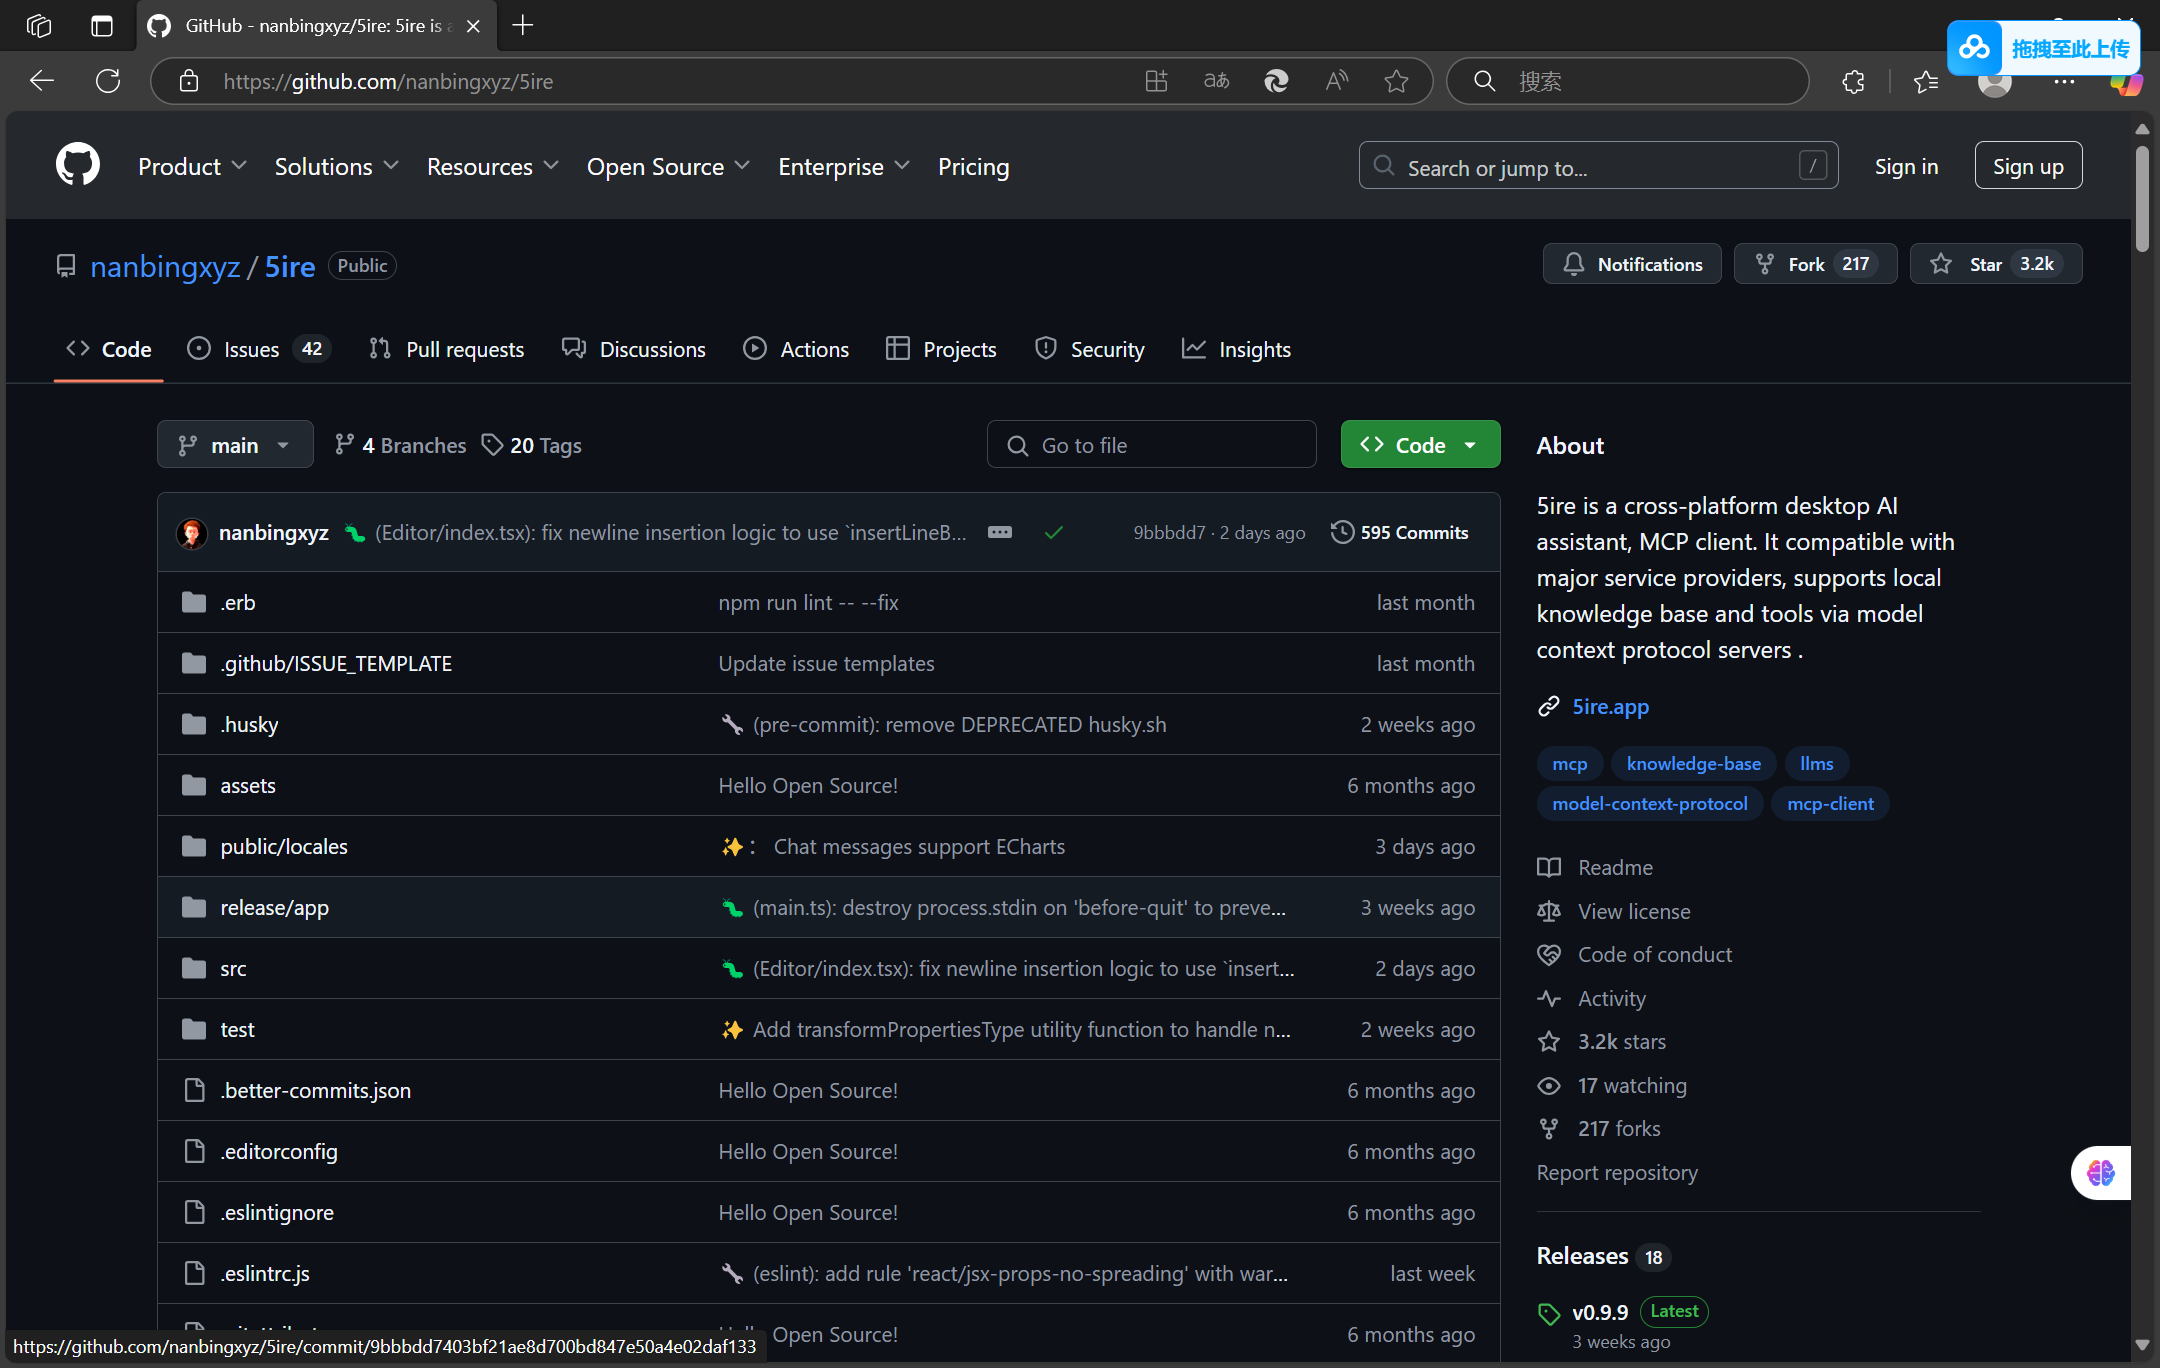2160x1368 pixels.
Task: Star the 5ire repository
Action: pos(1971,264)
